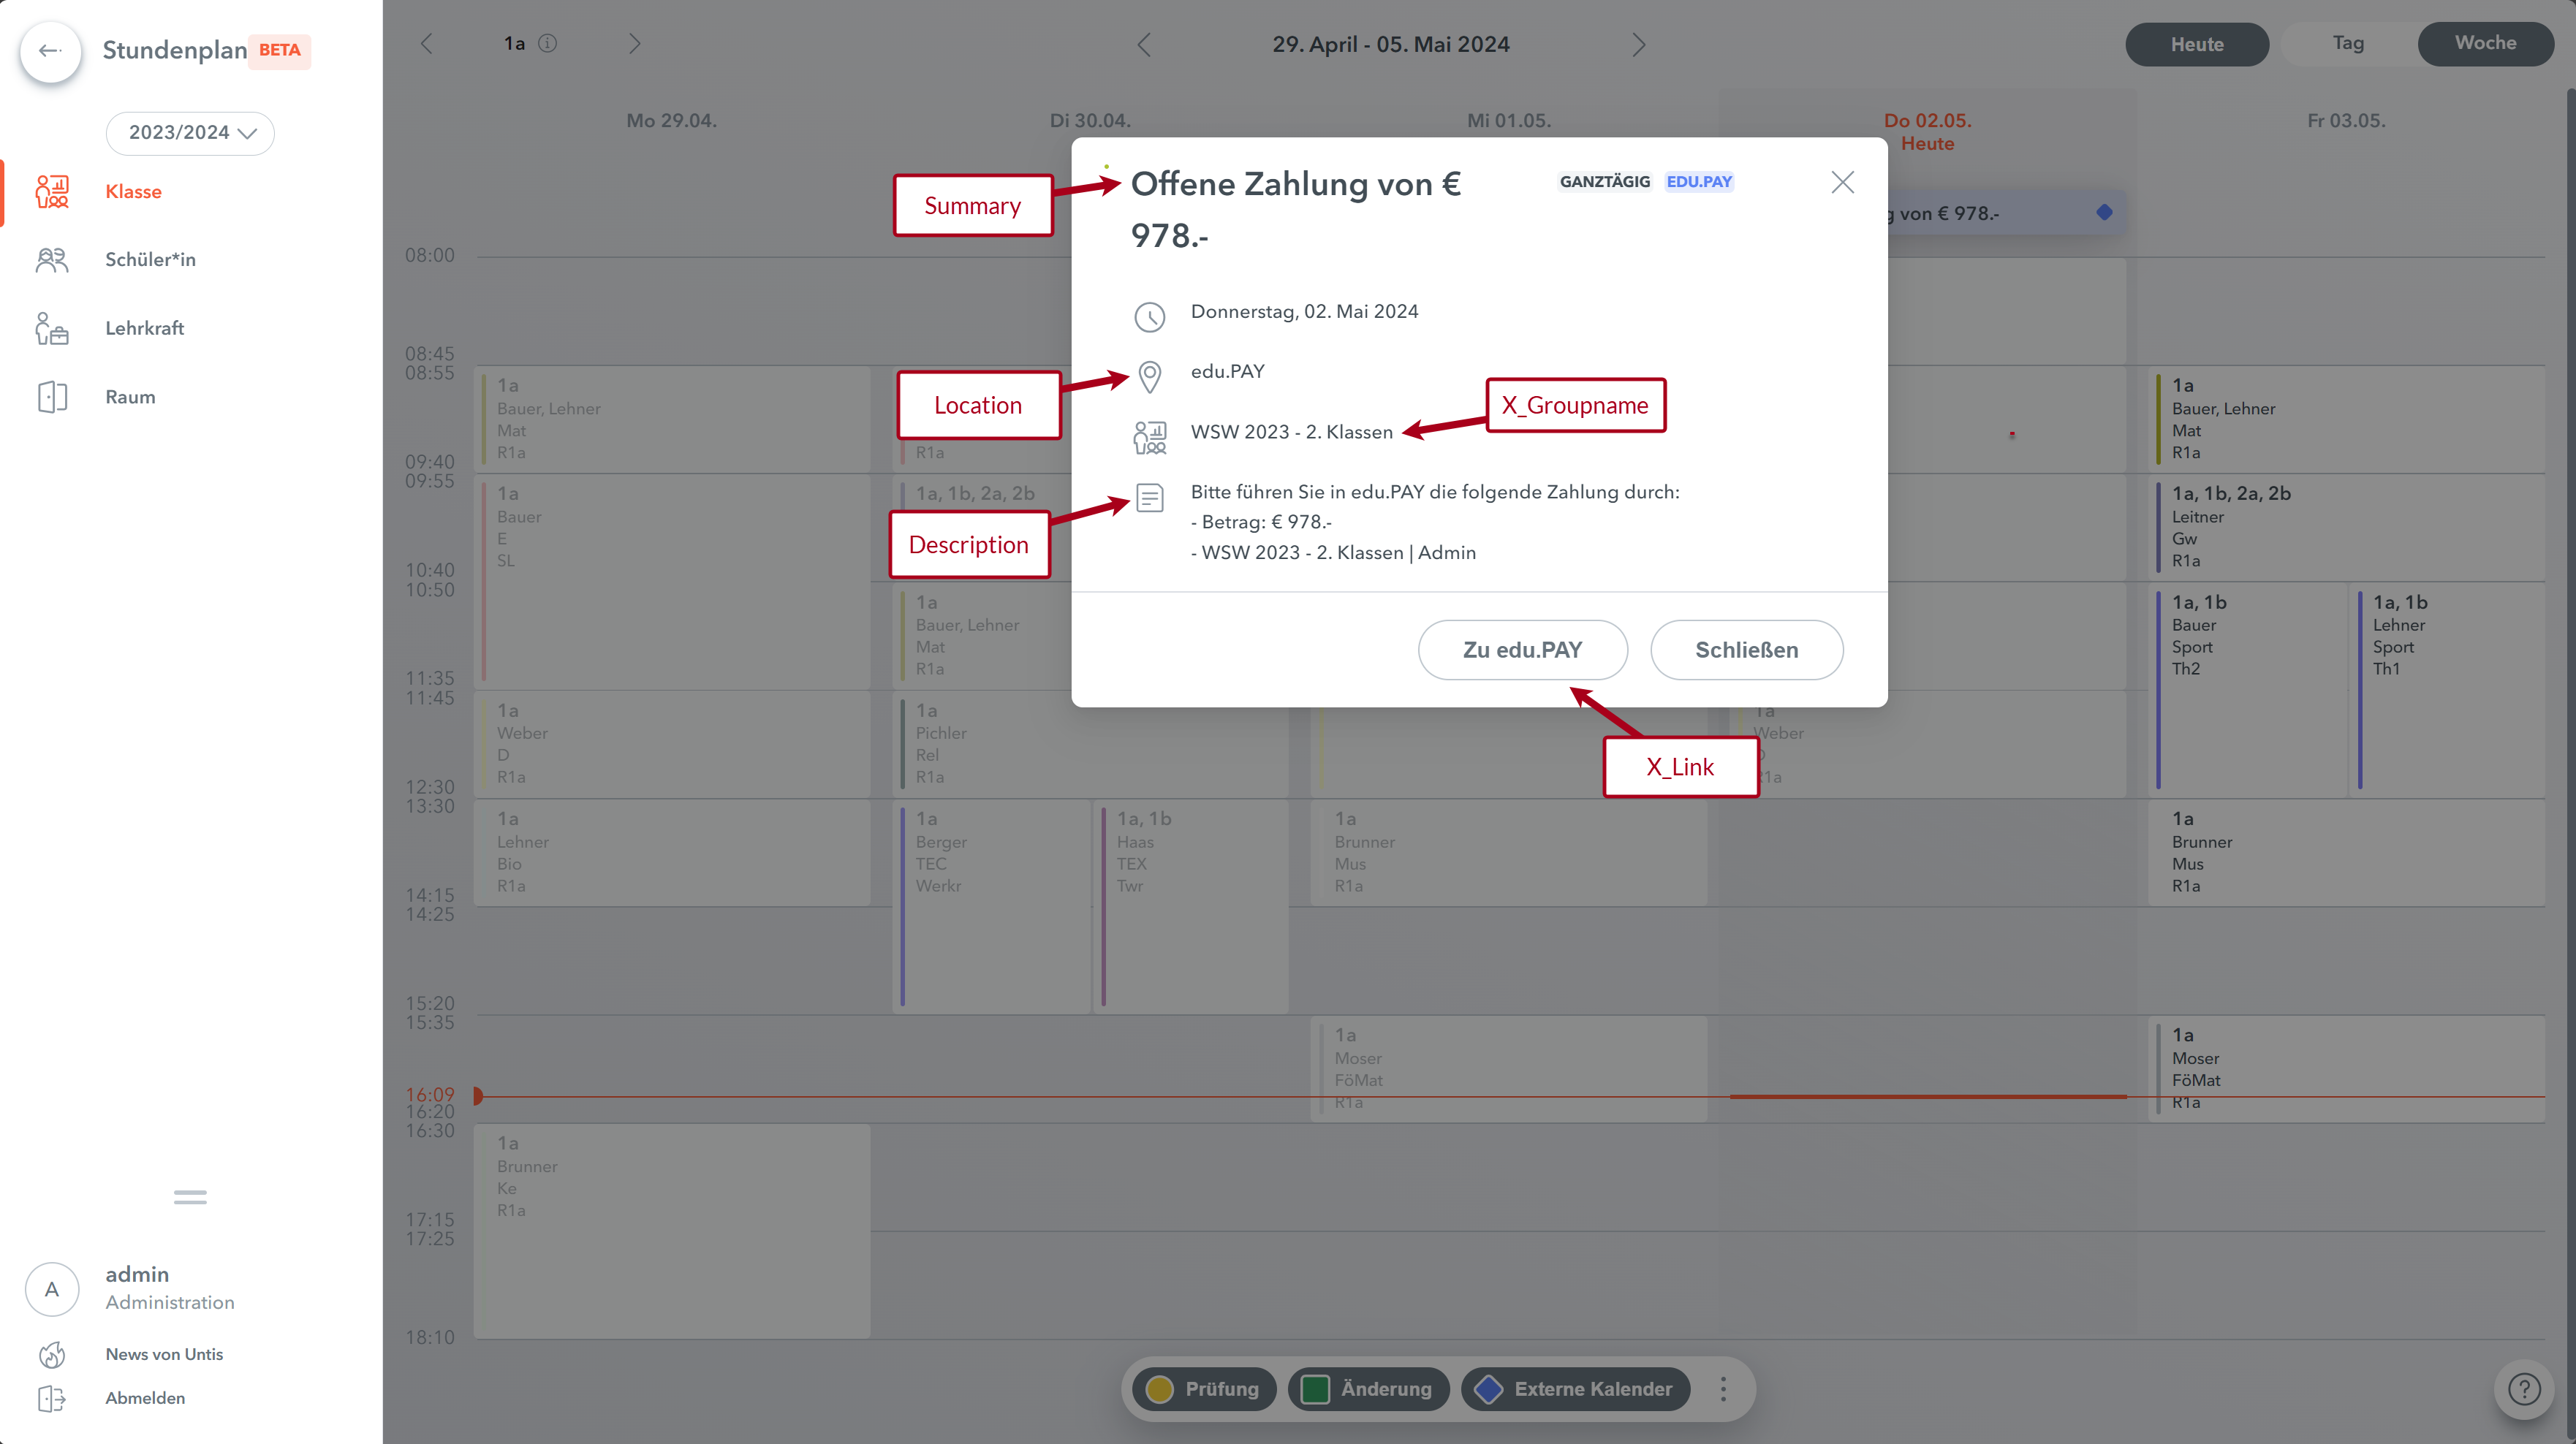
Task: Click the Do 02.05. Heute day header
Action: (1927, 131)
